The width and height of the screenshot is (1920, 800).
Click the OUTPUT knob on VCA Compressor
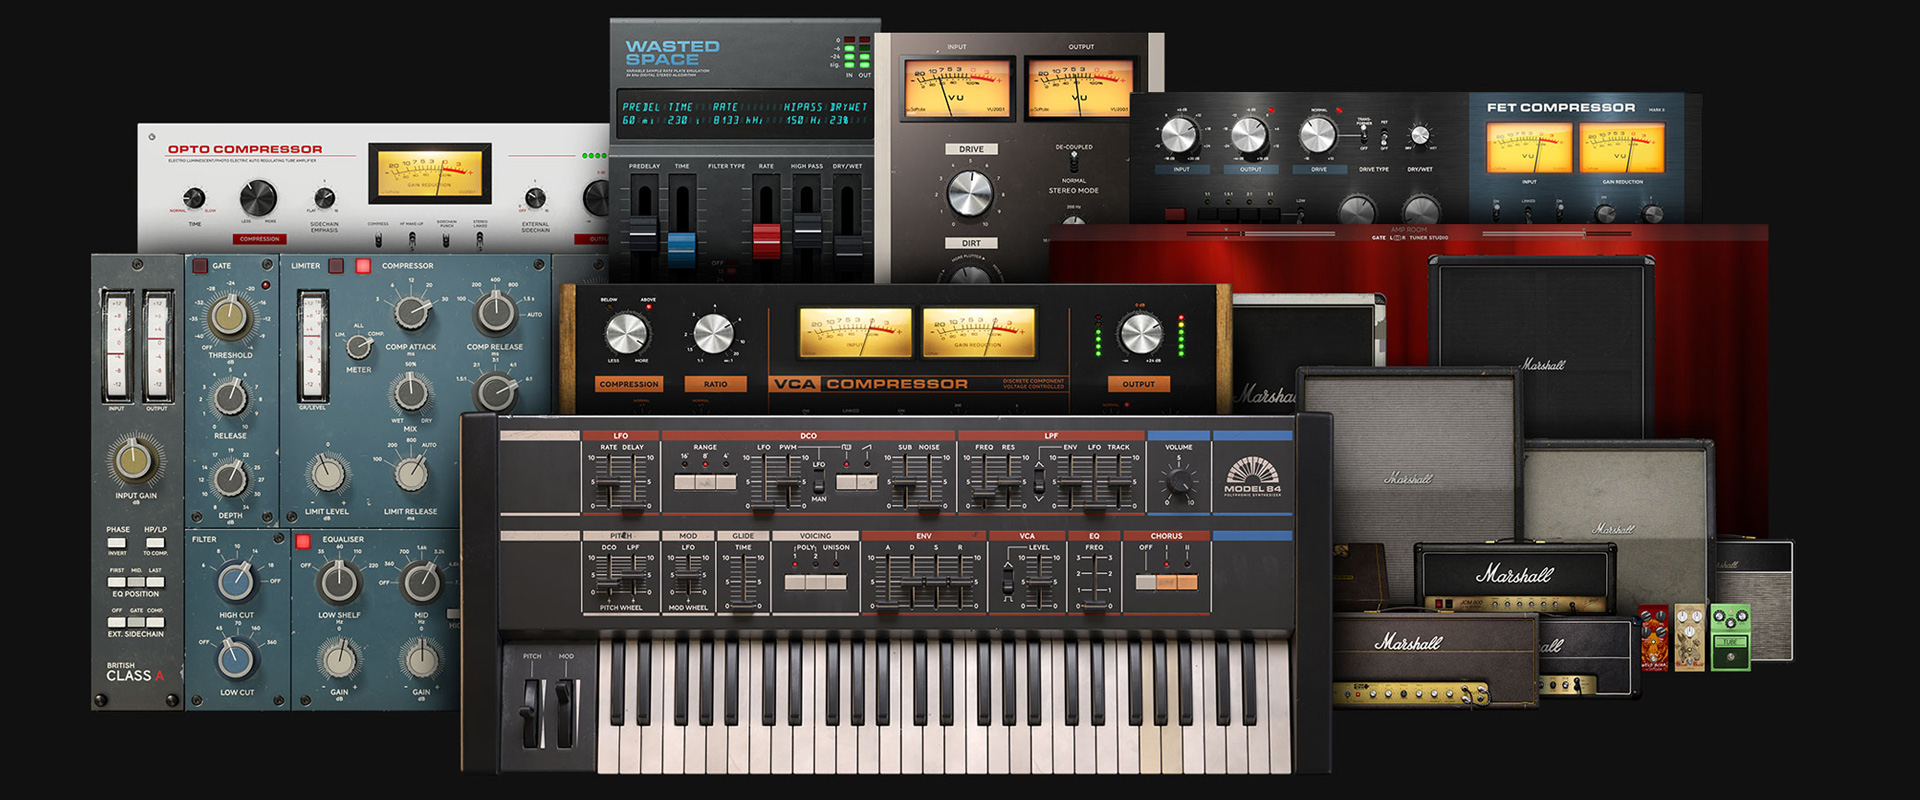[x=1140, y=333]
